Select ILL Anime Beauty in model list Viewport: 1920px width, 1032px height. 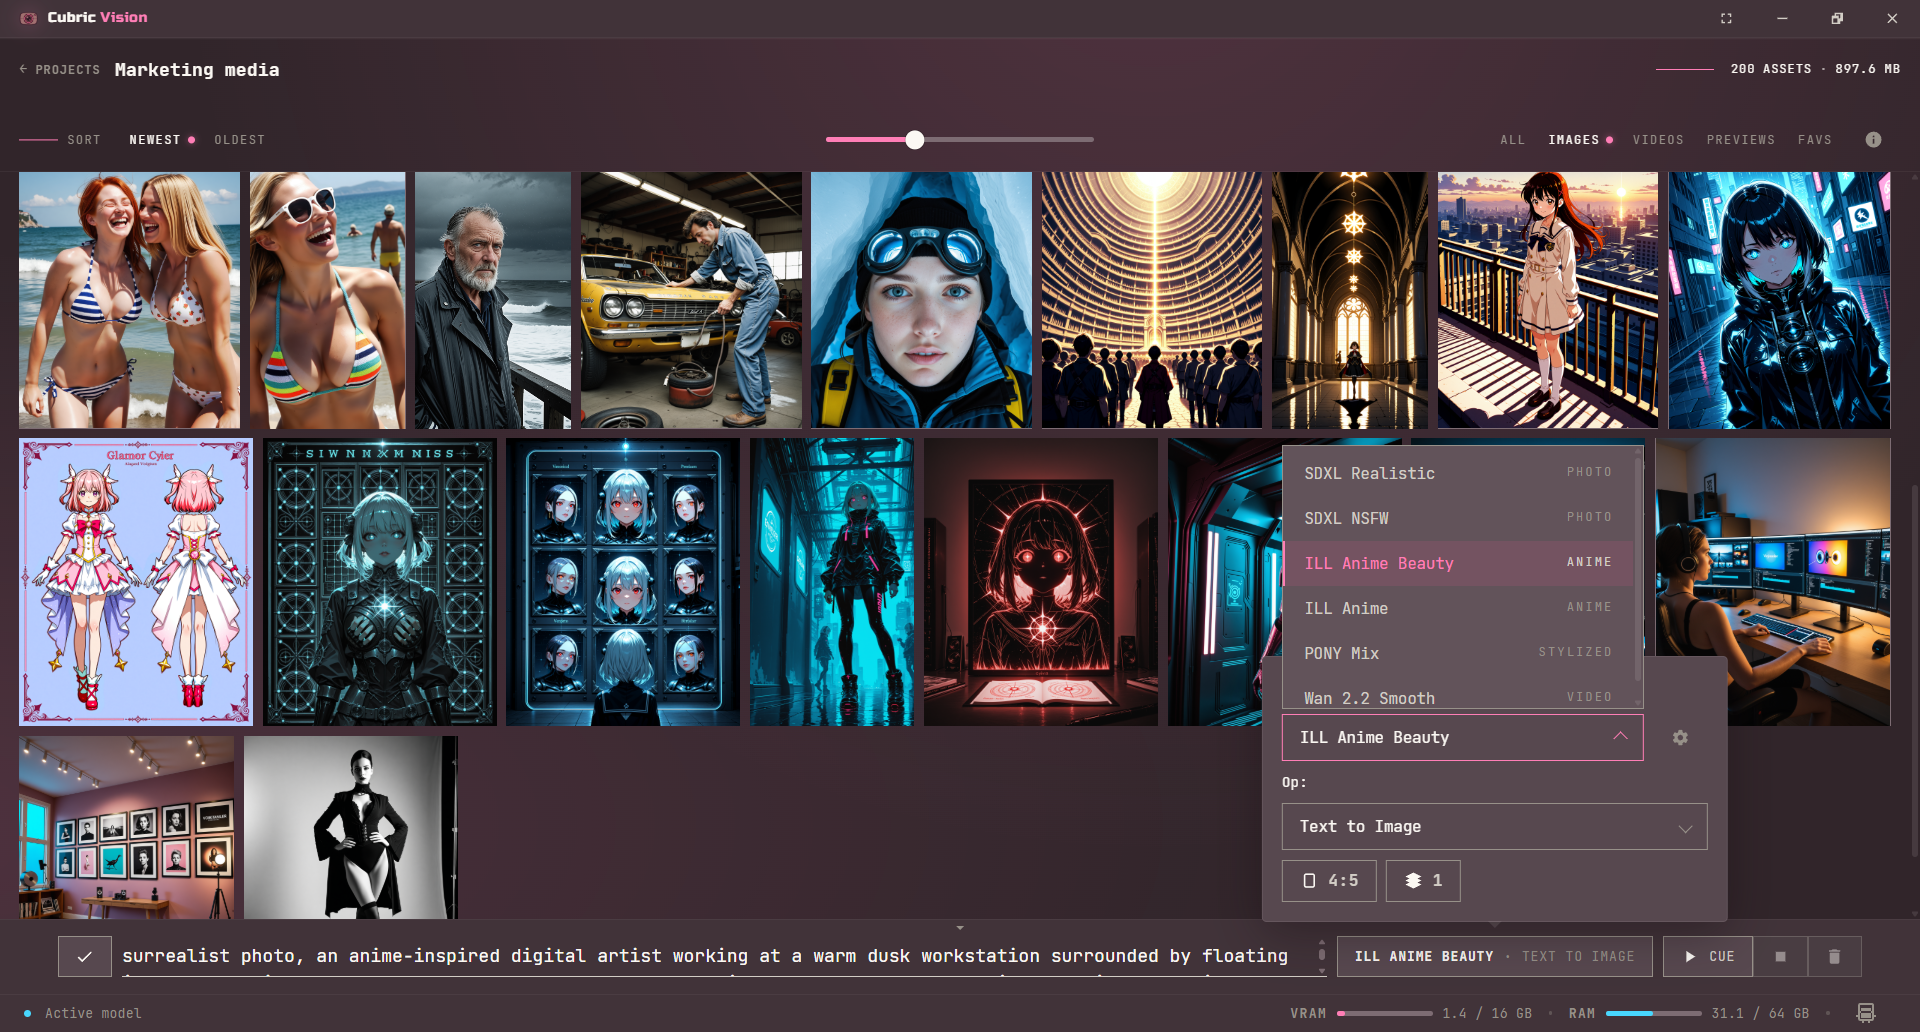click(x=1458, y=563)
